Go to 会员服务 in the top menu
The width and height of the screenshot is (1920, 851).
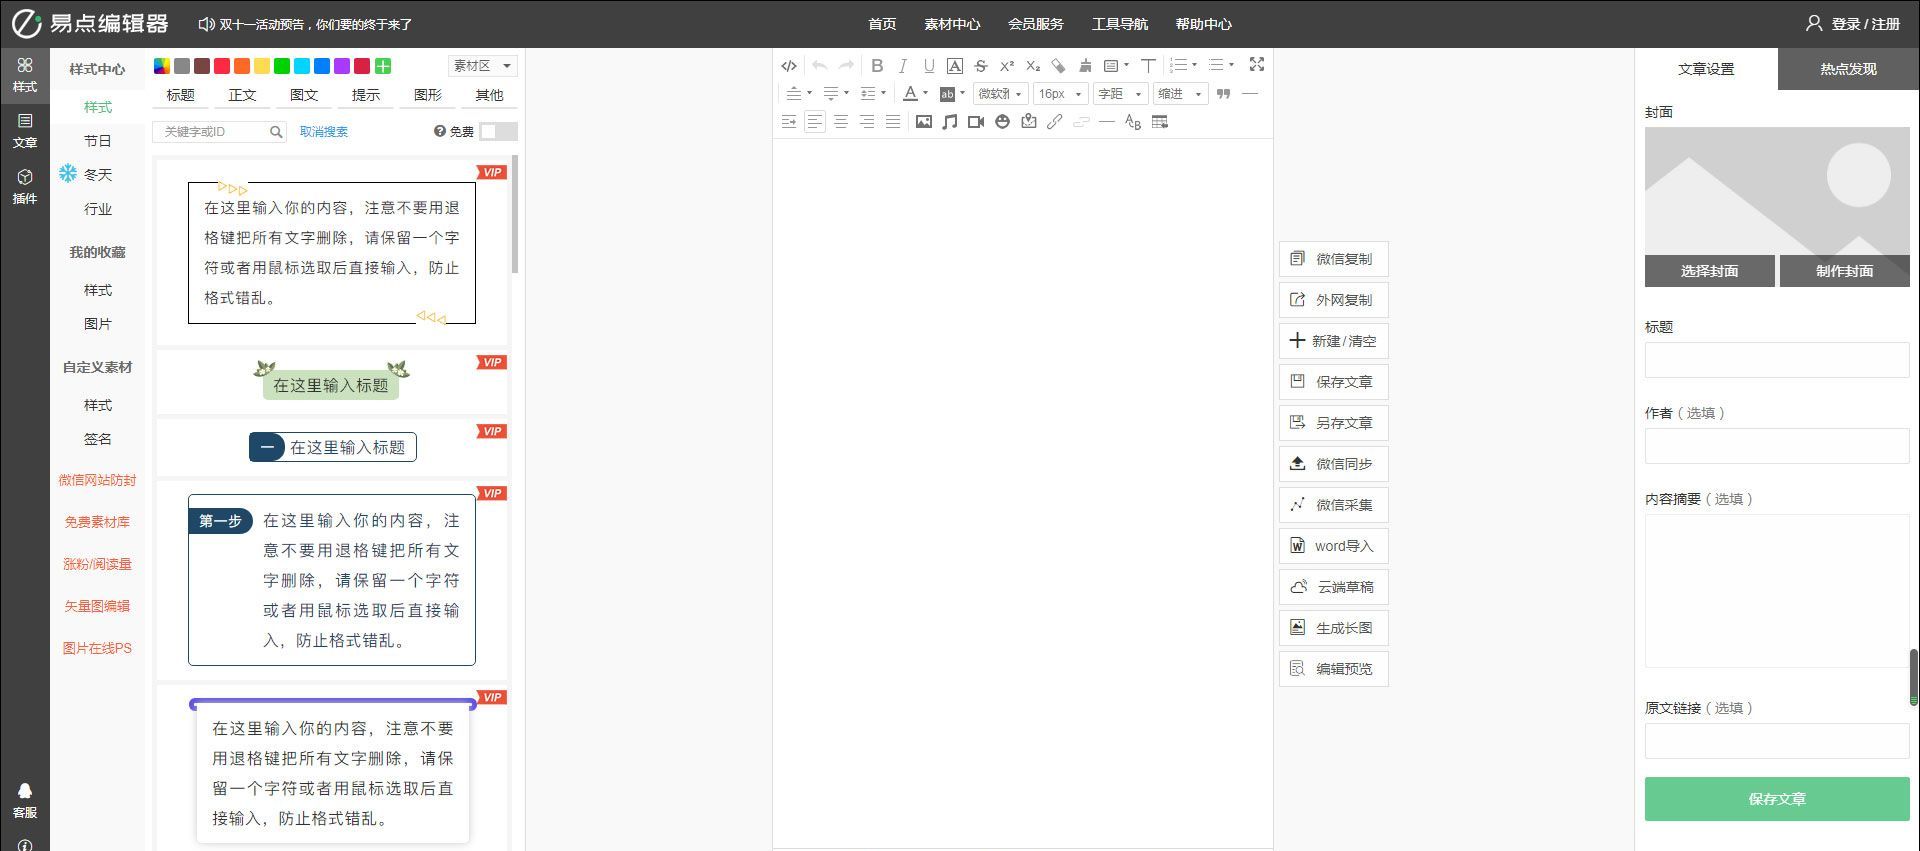[1036, 24]
